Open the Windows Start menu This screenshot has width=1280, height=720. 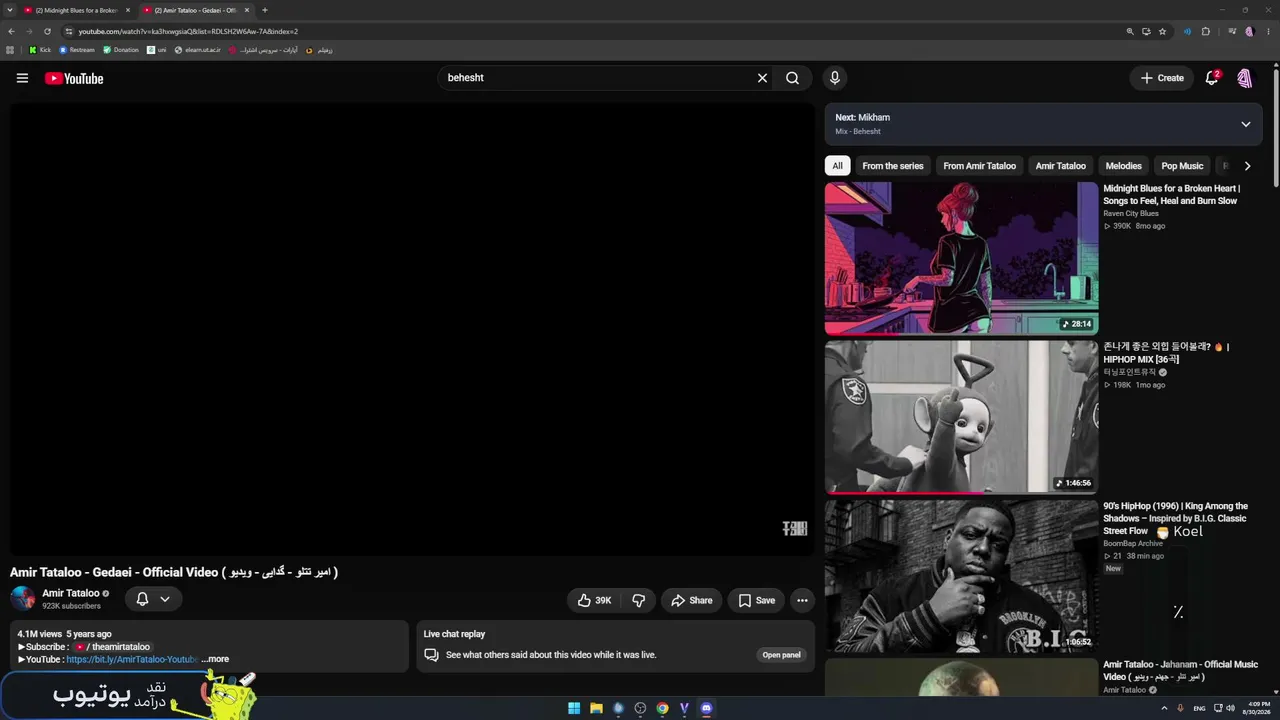[574, 708]
